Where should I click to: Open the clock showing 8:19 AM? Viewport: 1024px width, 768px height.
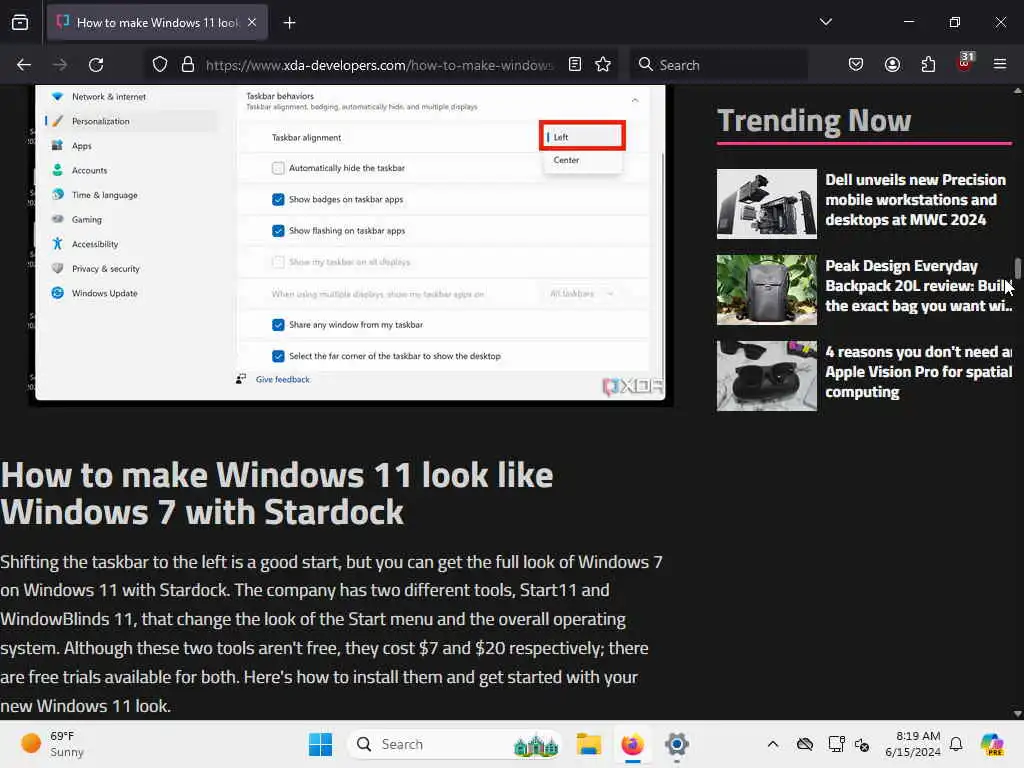point(913,744)
